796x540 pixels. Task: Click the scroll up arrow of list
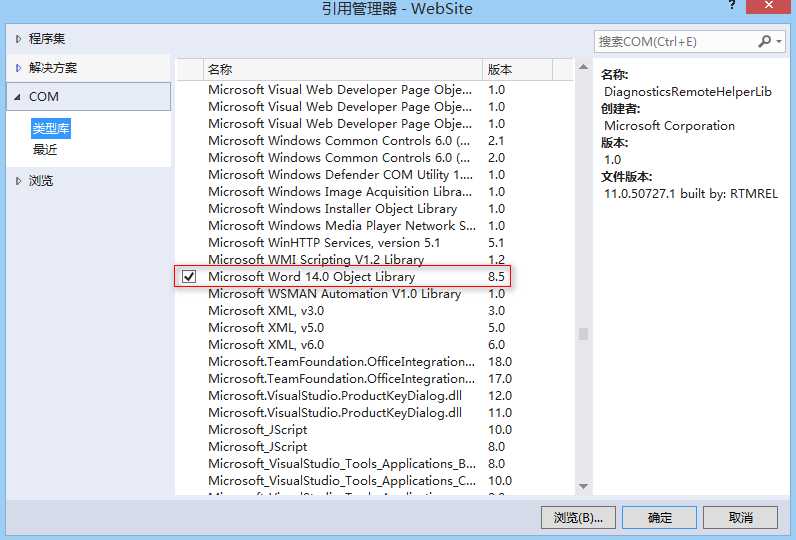(583, 66)
